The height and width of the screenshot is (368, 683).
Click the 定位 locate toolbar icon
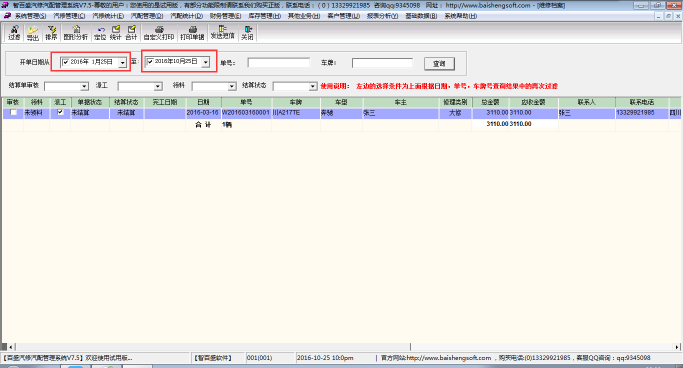tap(100, 33)
